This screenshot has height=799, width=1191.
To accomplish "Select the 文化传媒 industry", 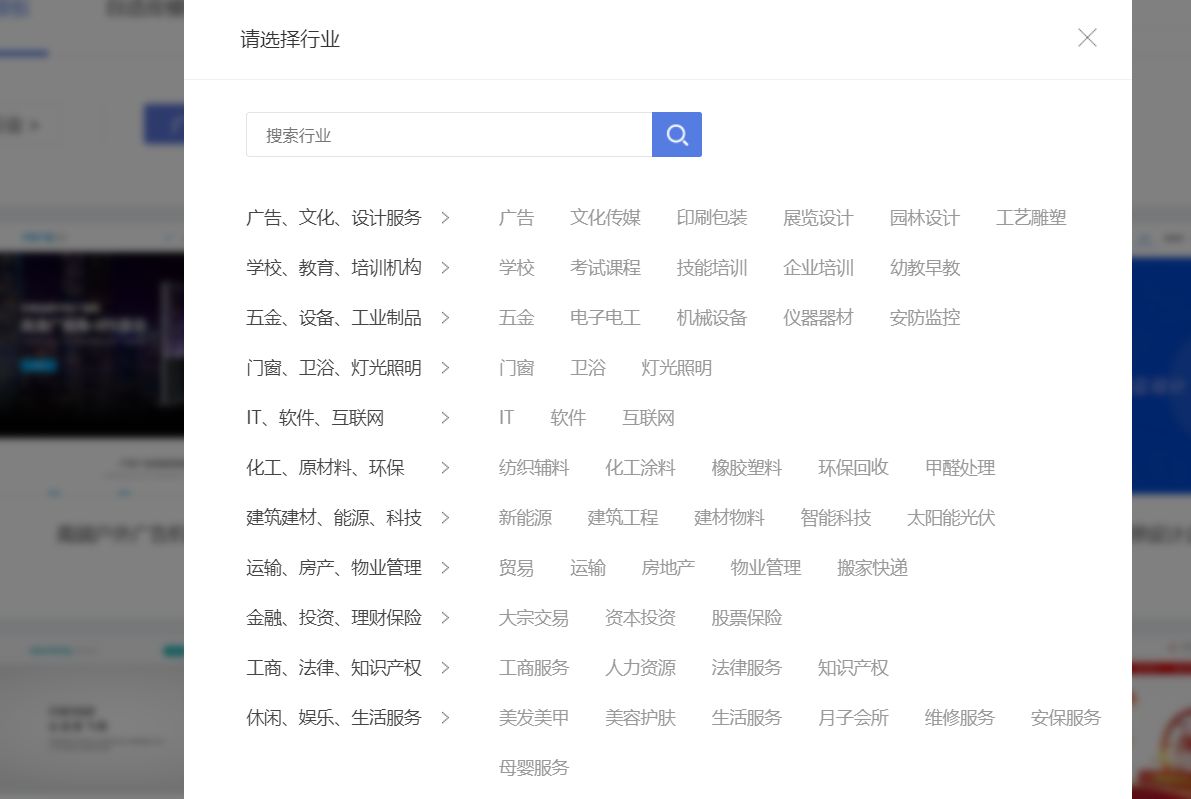I will (604, 217).
